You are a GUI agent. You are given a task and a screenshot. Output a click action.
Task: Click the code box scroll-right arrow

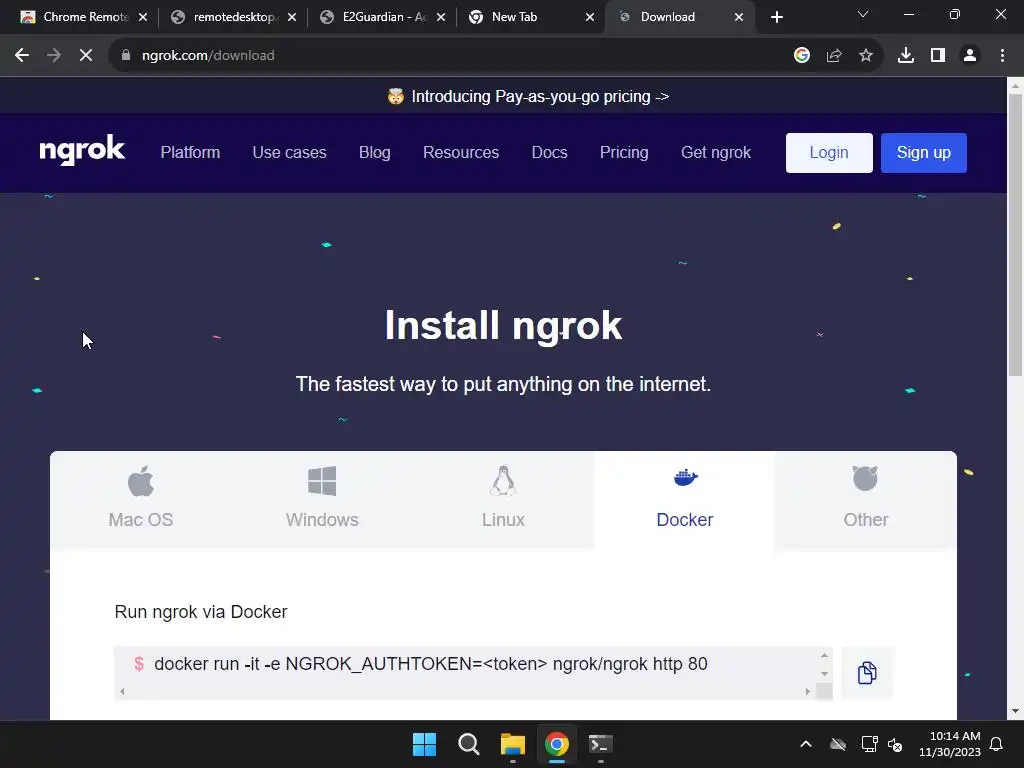click(x=808, y=691)
